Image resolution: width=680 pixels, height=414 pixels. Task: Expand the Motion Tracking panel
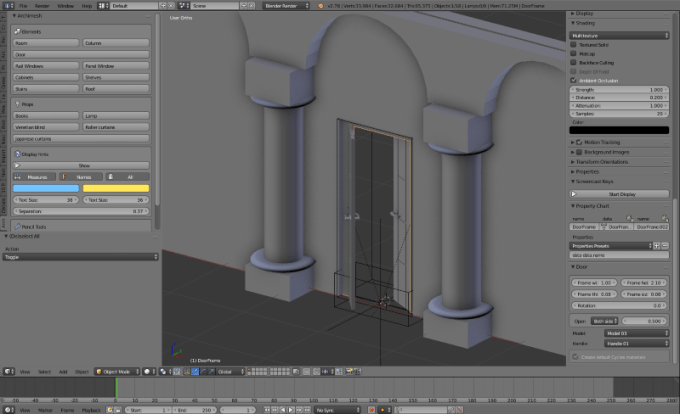(602, 142)
